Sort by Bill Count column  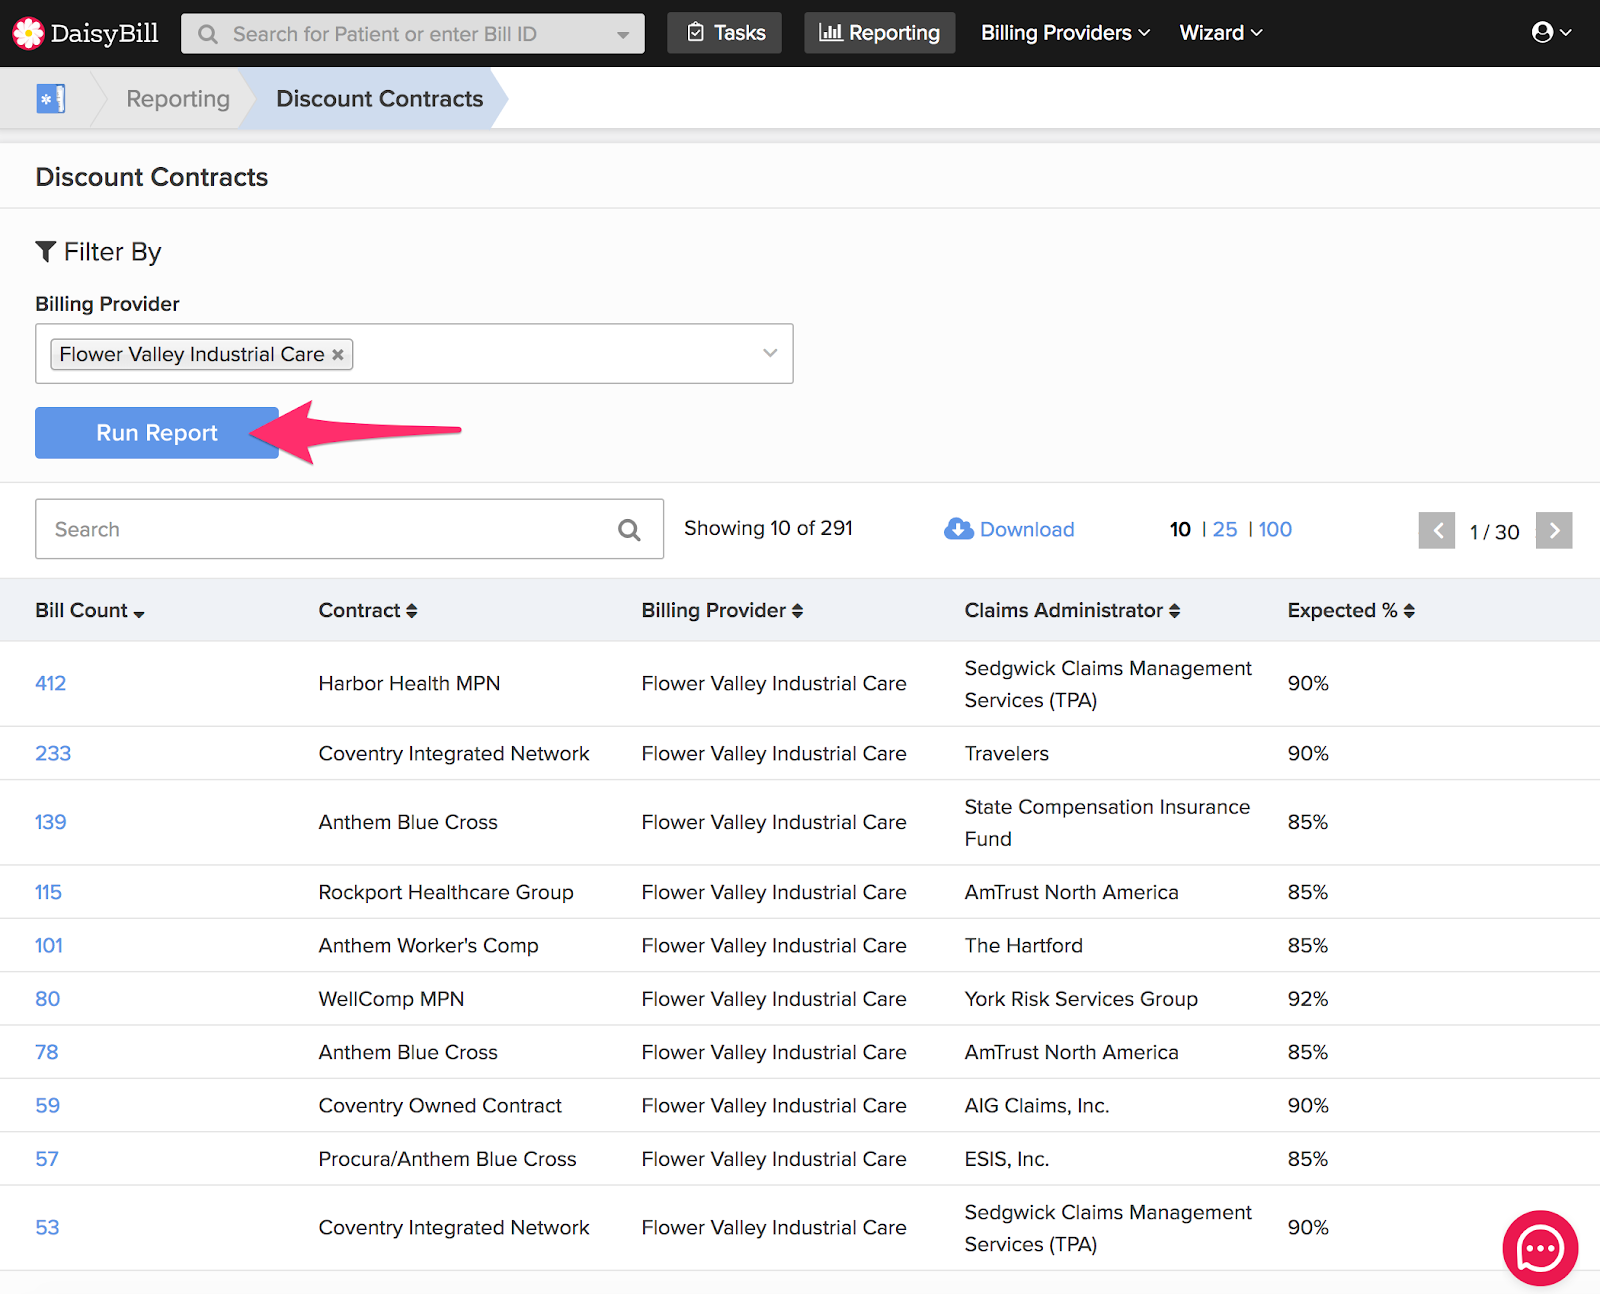coord(90,611)
